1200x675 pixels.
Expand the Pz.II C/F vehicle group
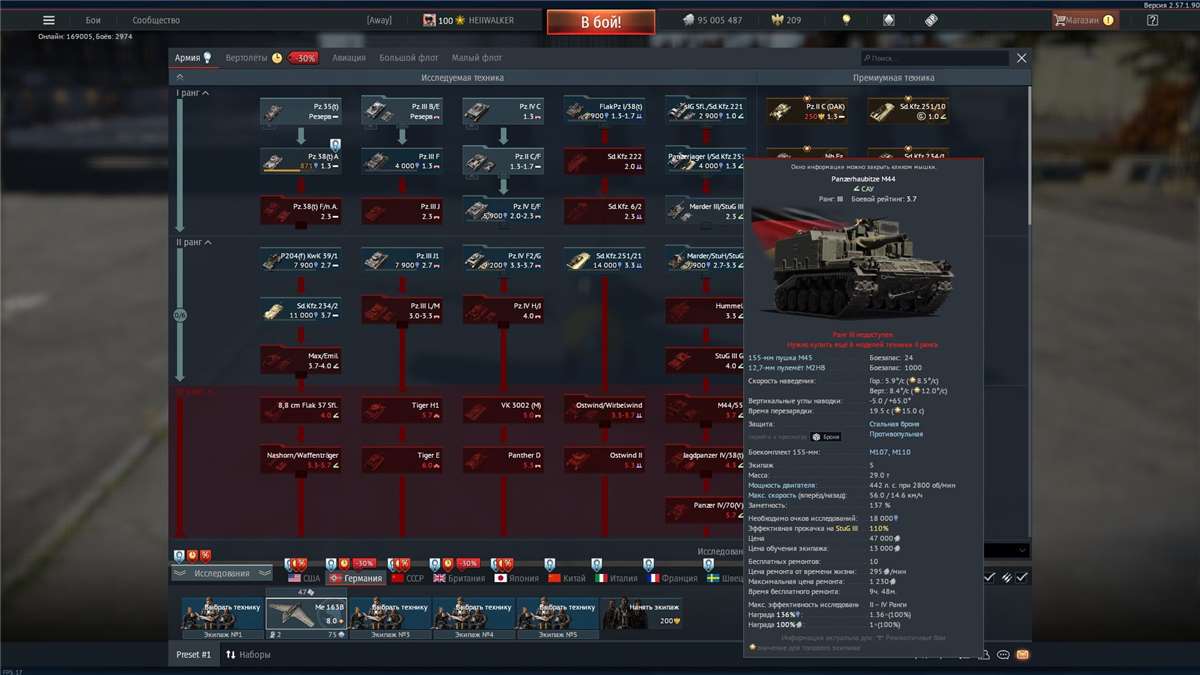[503, 161]
